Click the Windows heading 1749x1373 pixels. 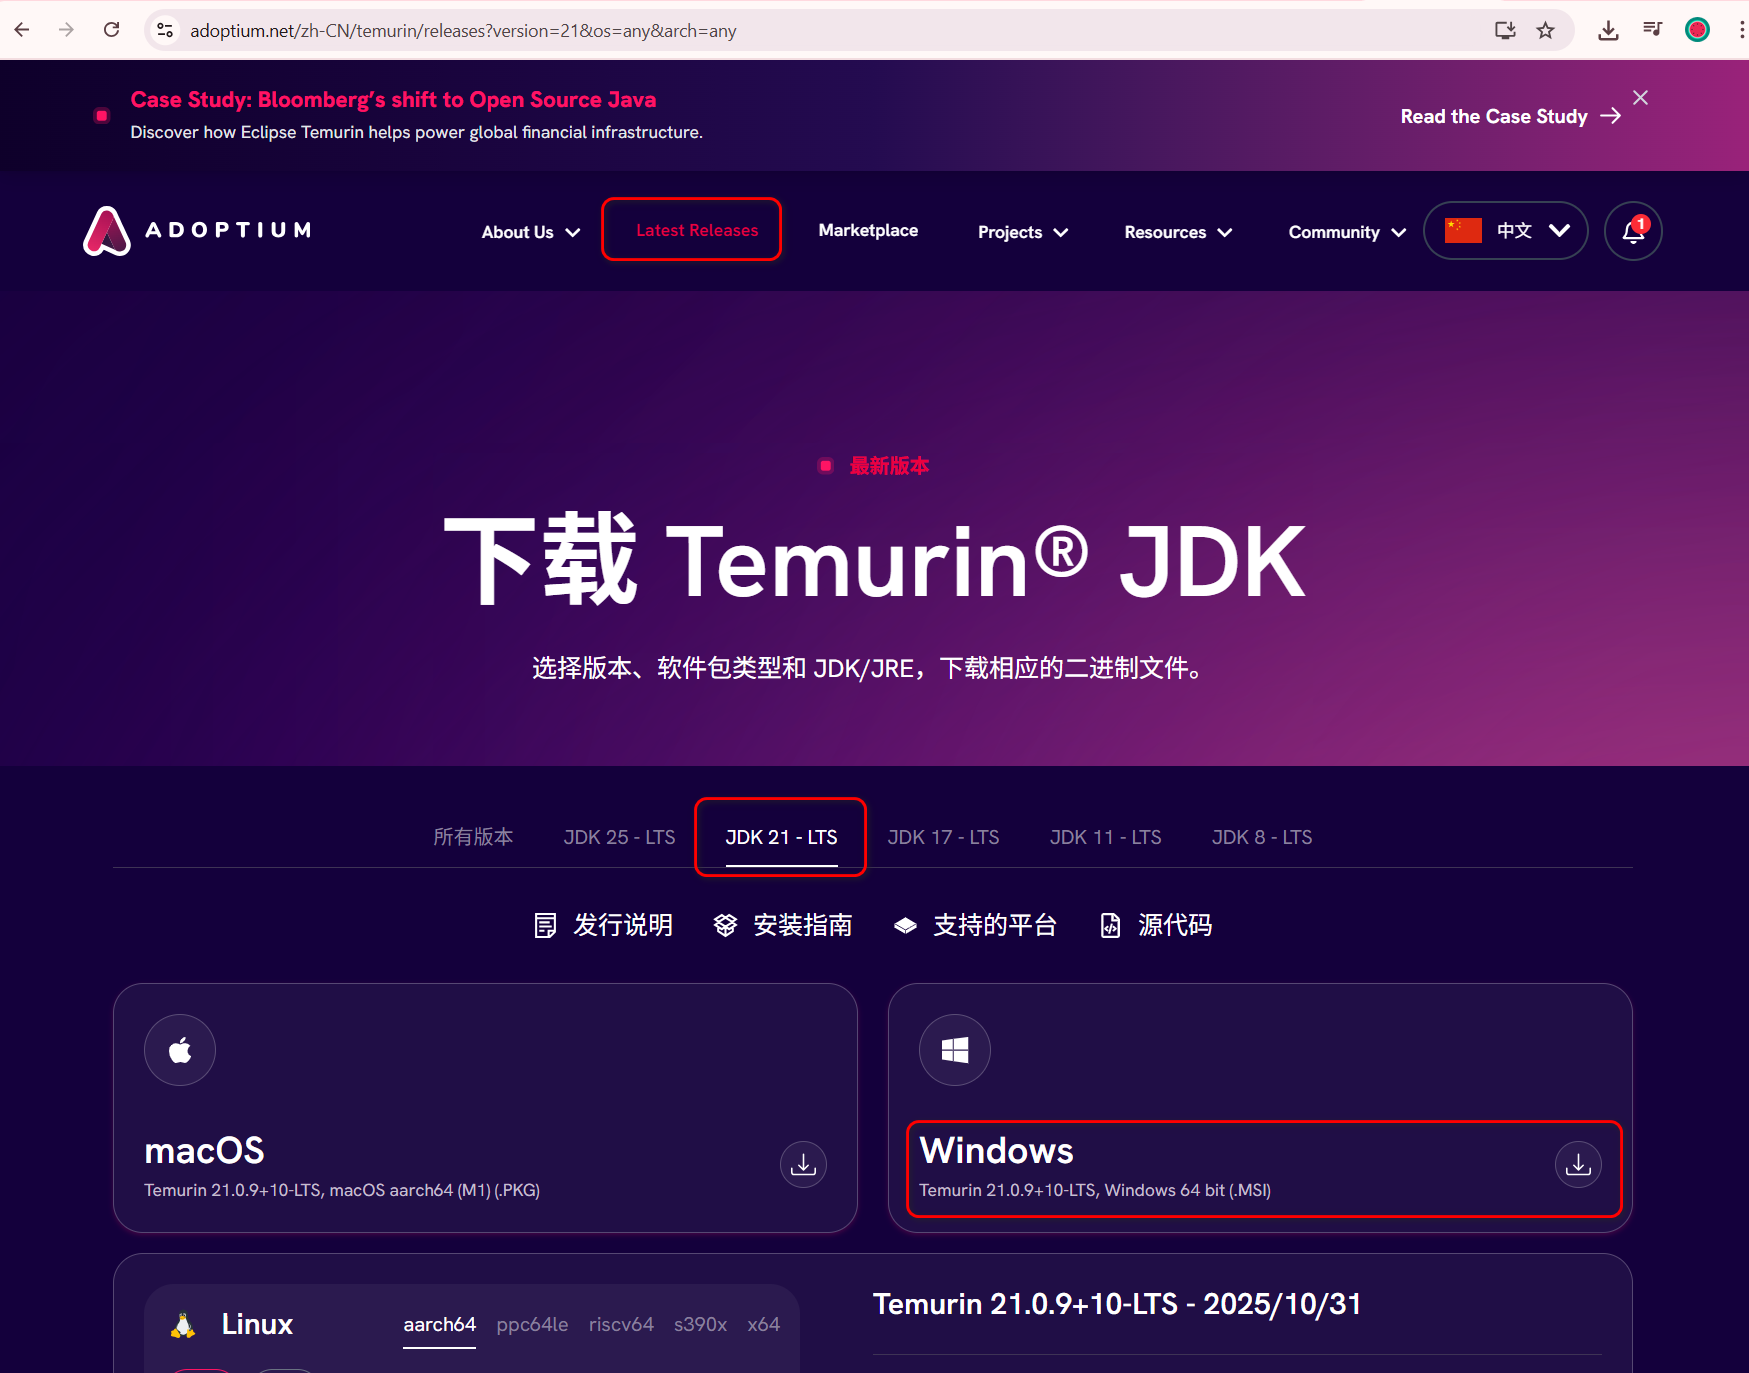tap(996, 1151)
